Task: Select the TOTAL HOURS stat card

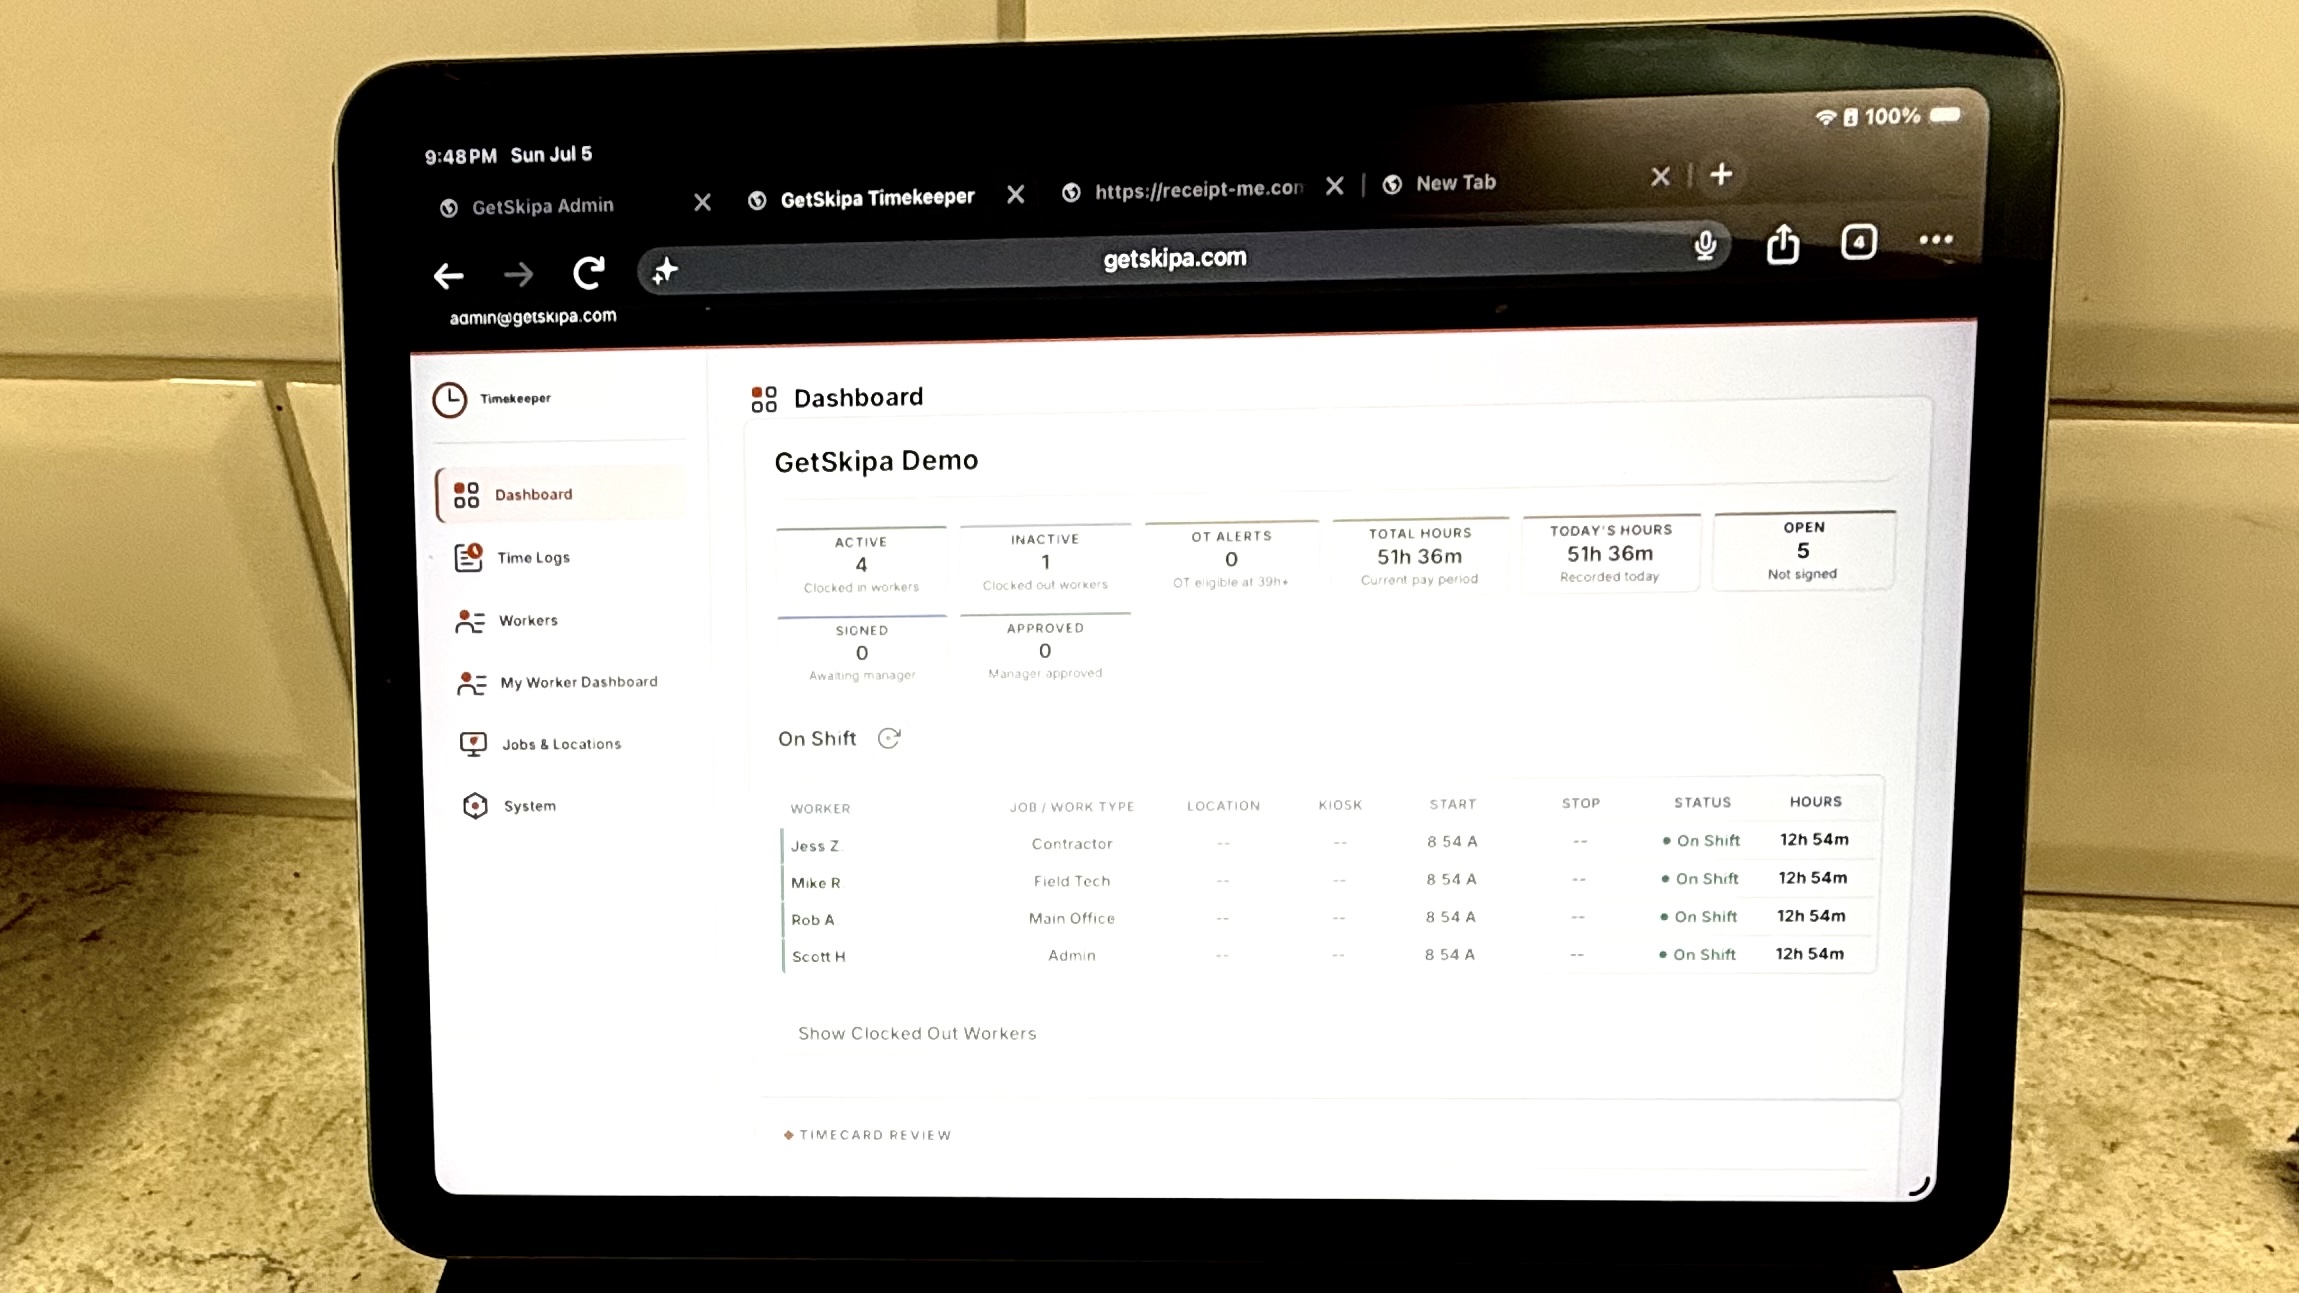Action: click(x=1420, y=555)
